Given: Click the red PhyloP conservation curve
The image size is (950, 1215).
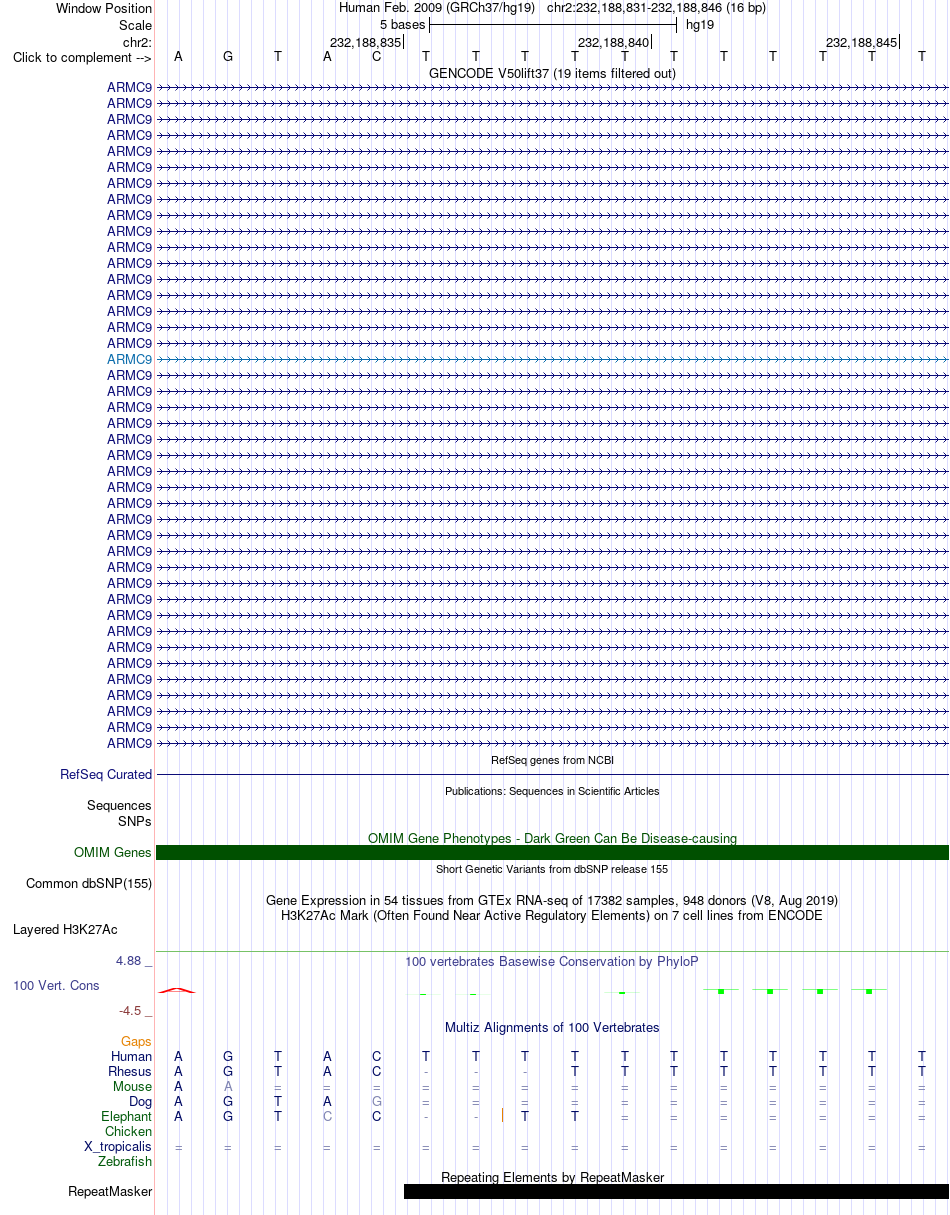Looking at the screenshot, I should (x=176, y=990).
